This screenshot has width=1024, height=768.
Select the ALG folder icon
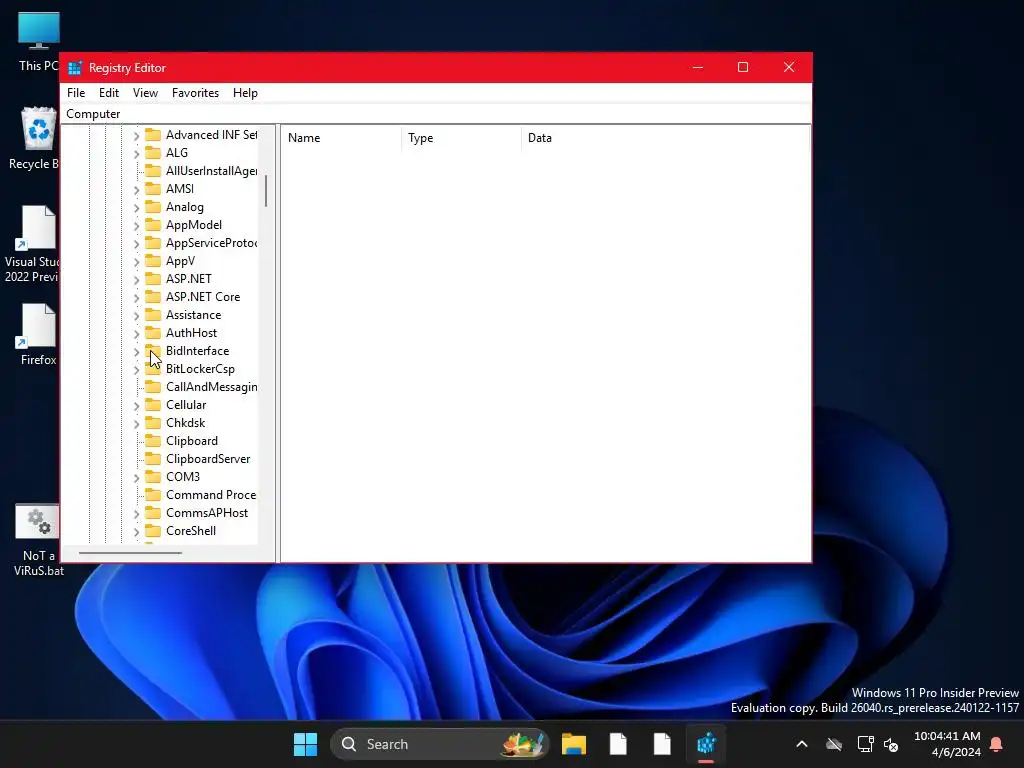coord(153,152)
